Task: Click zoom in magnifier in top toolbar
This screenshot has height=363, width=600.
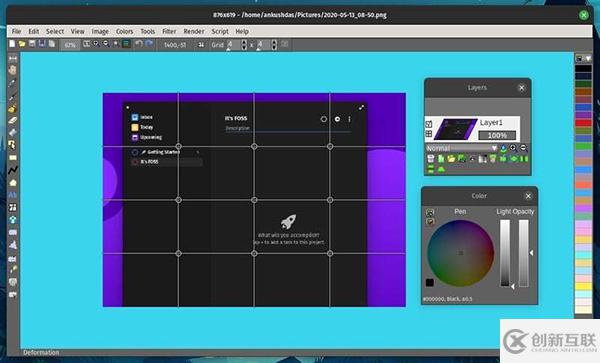Action: point(96,44)
